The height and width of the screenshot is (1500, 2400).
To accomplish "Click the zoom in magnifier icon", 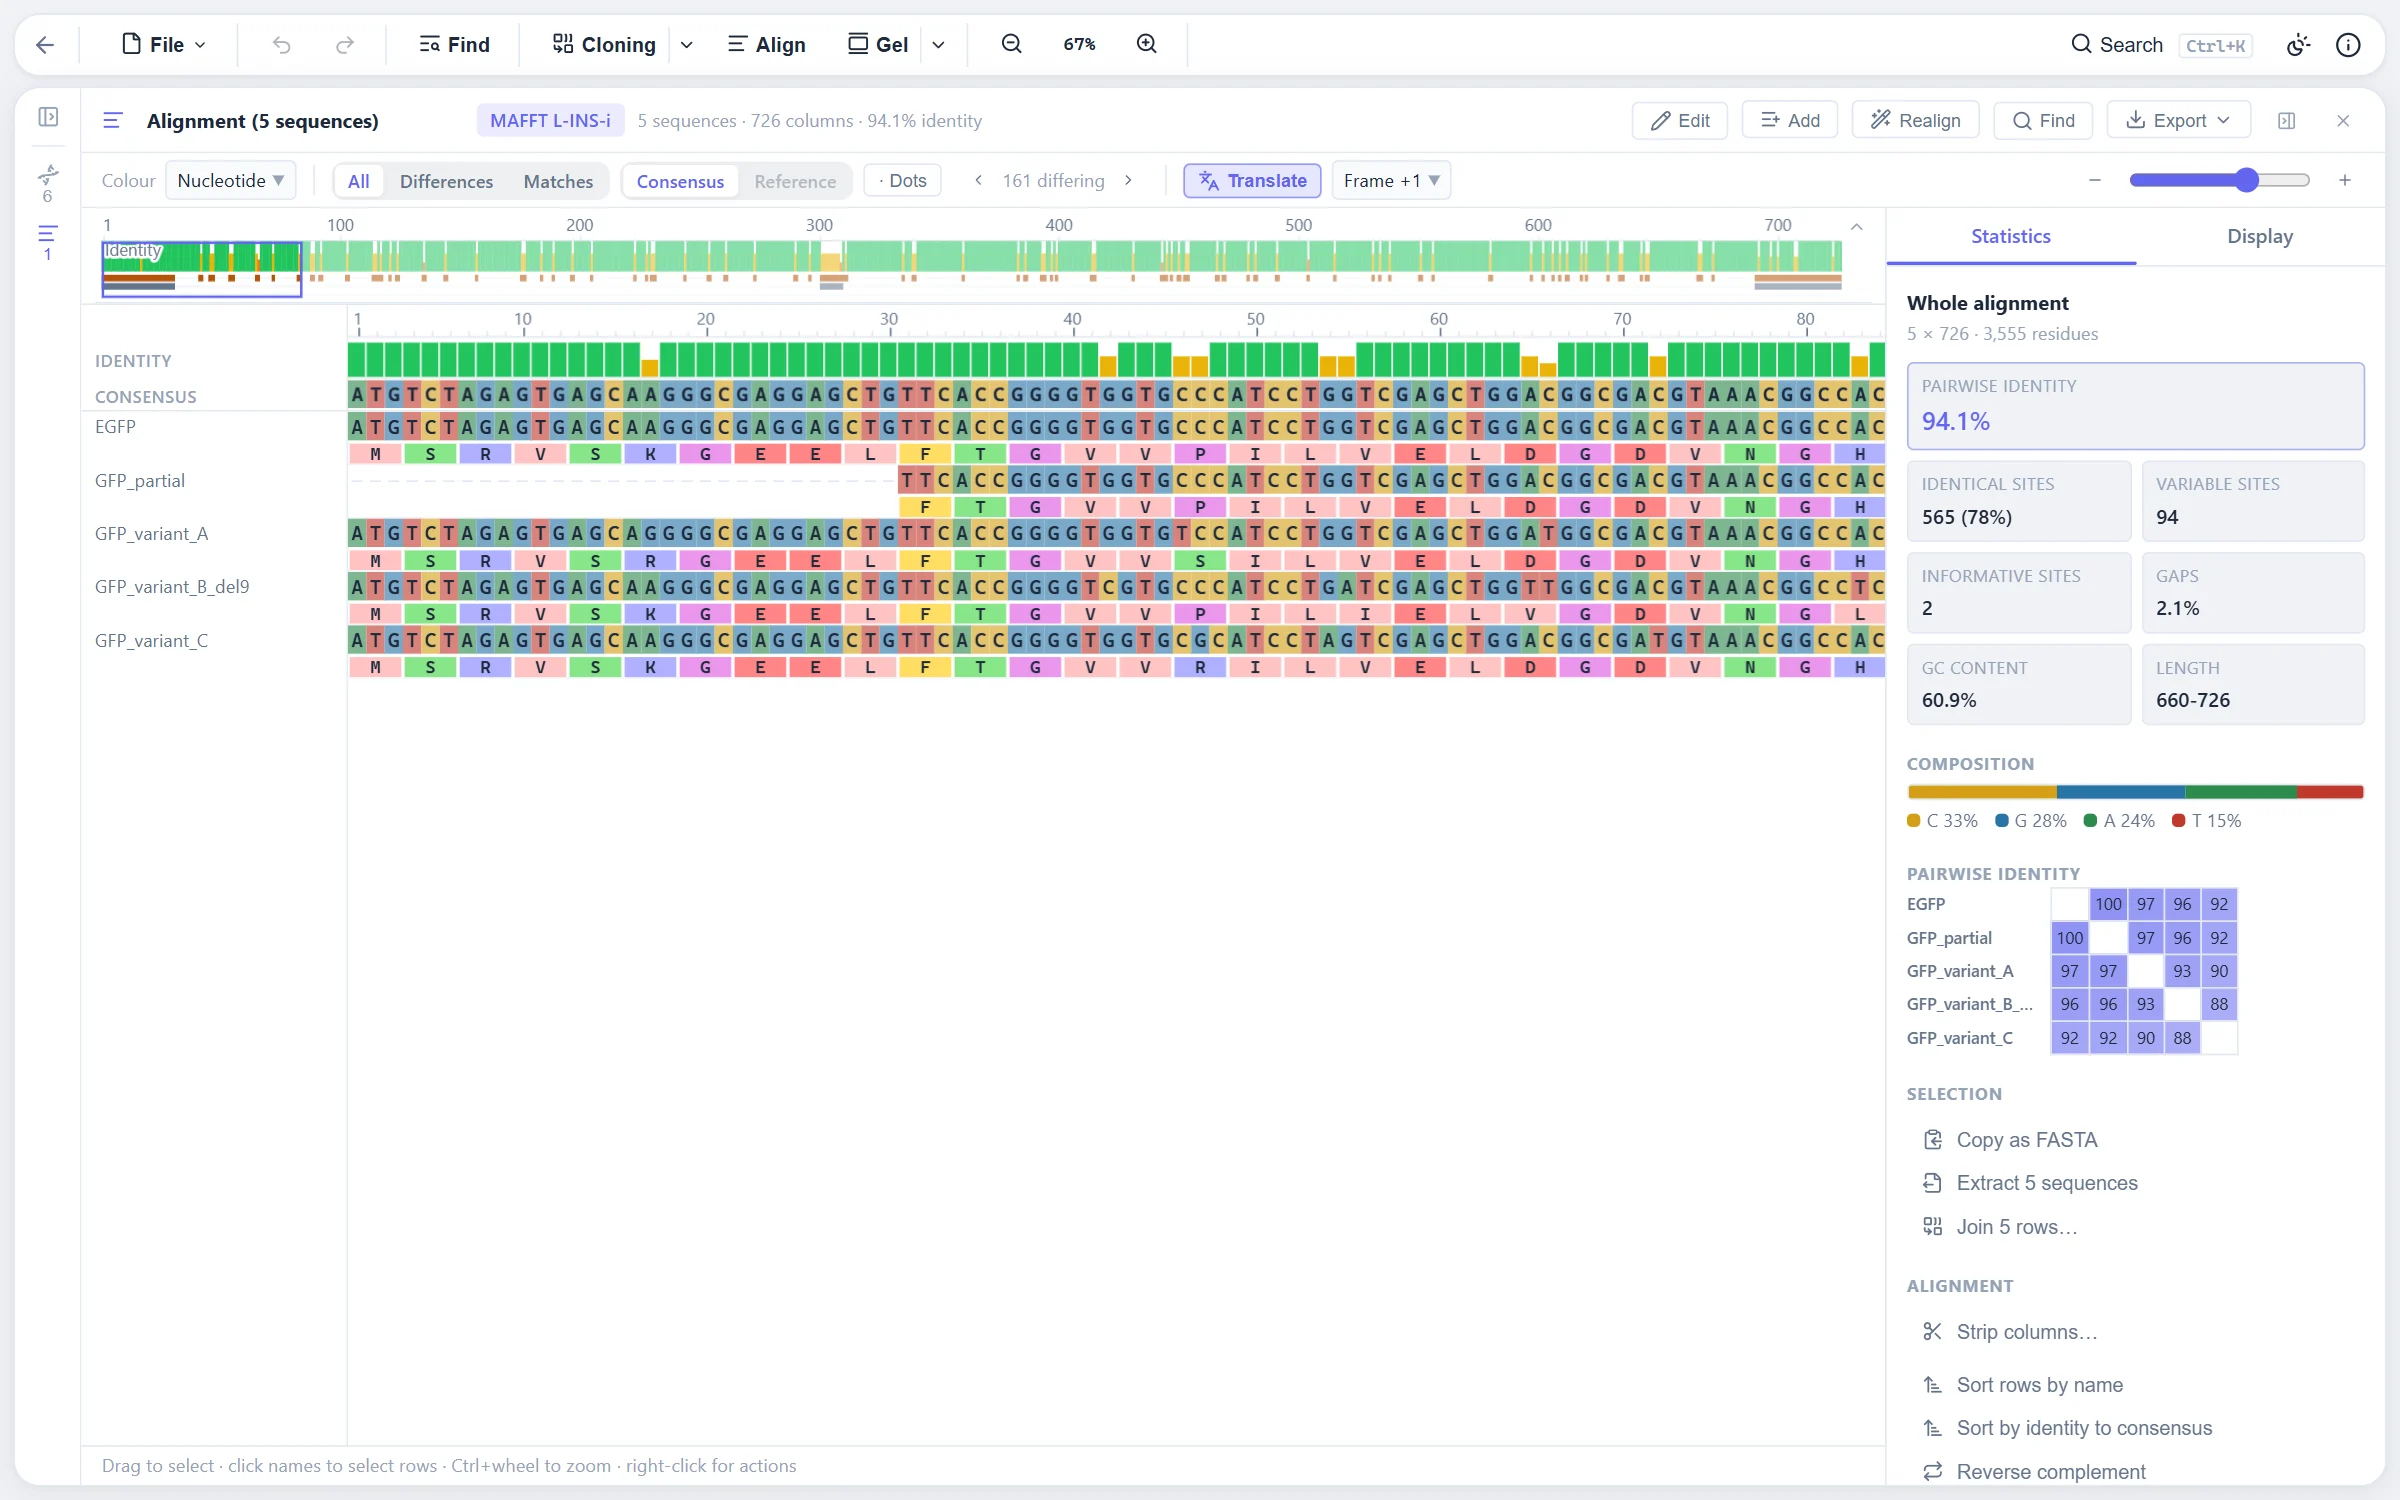I will 1147,44.
